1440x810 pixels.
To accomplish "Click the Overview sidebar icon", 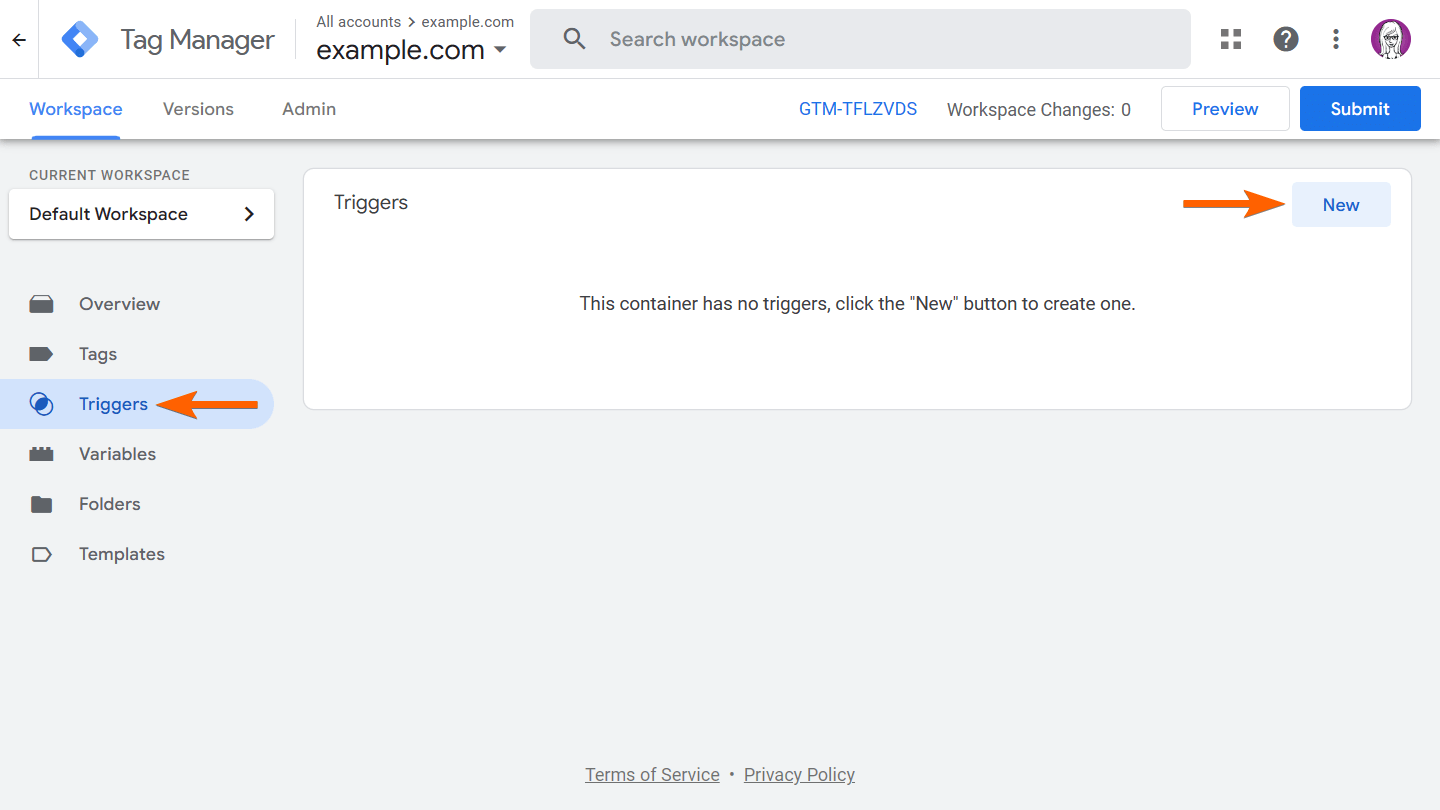I will click(42, 304).
